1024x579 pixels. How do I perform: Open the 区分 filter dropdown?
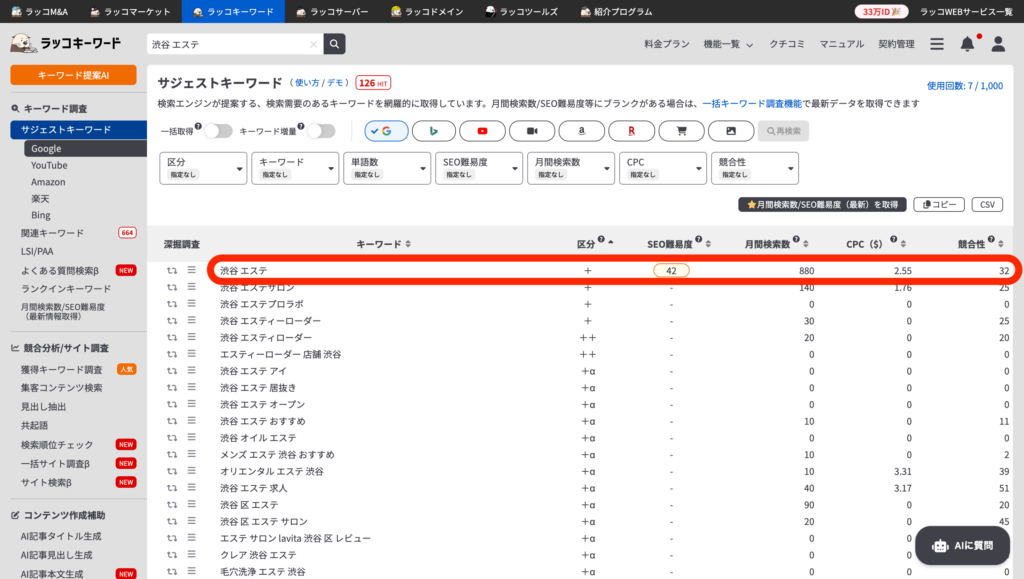pos(203,168)
